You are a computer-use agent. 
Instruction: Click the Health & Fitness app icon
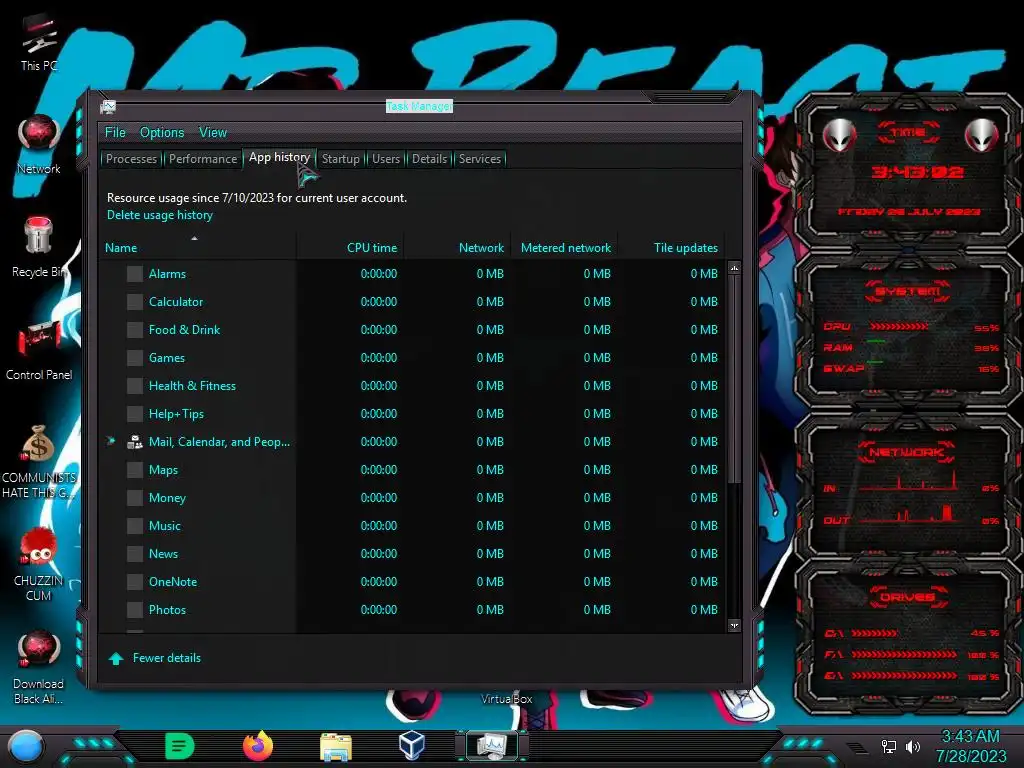tap(135, 386)
